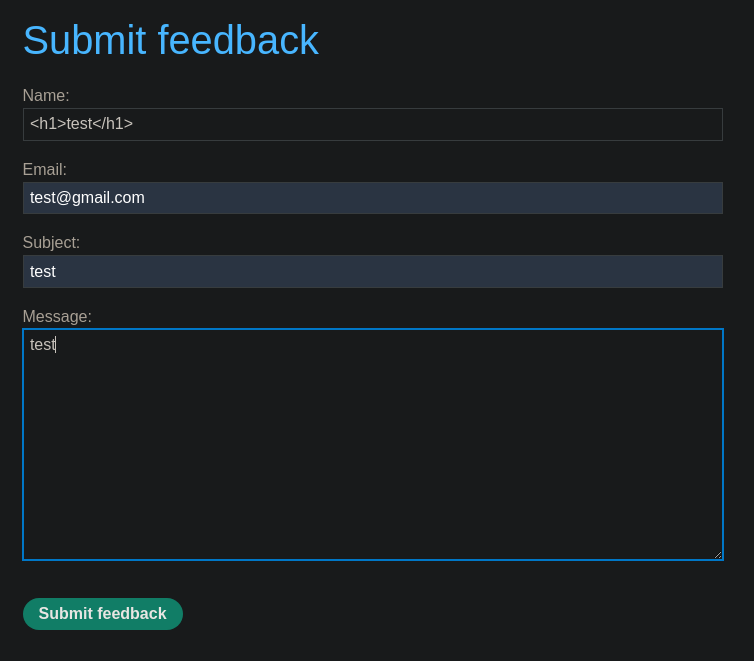Click the "Email:" label

click(45, 170)
